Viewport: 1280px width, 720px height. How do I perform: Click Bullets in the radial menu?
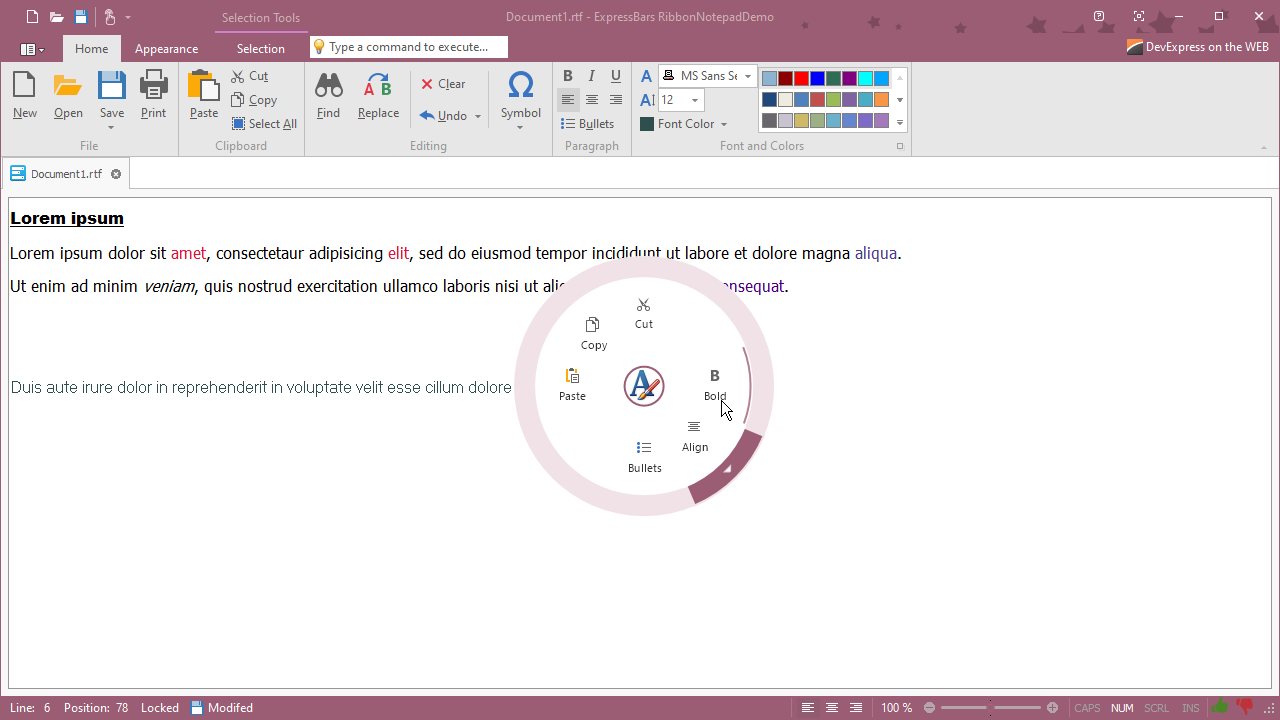(644, 457)
